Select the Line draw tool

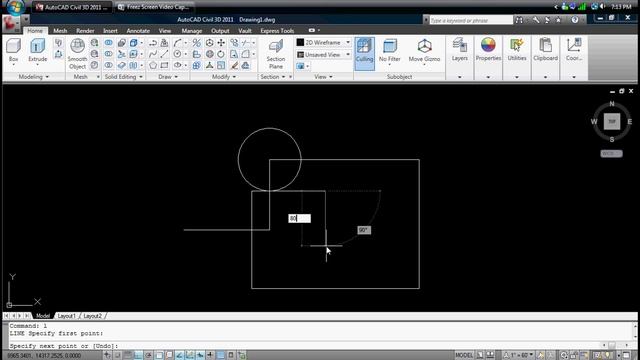(164, 54)
